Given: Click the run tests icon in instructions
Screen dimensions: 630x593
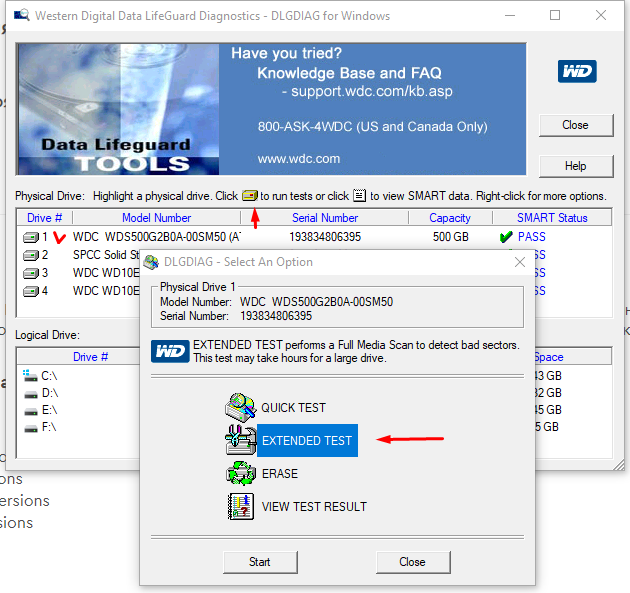Looking at the screenshot, I should [250, 196].
